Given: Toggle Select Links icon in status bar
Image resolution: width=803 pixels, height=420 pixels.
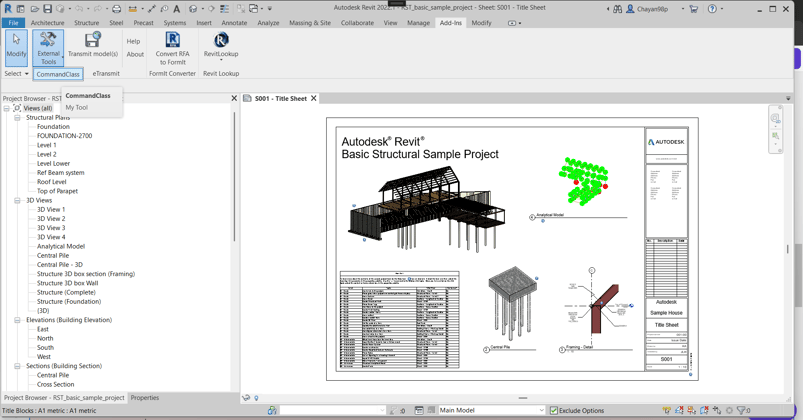Looking at the screenshot, I should click(x=666, y=410).
